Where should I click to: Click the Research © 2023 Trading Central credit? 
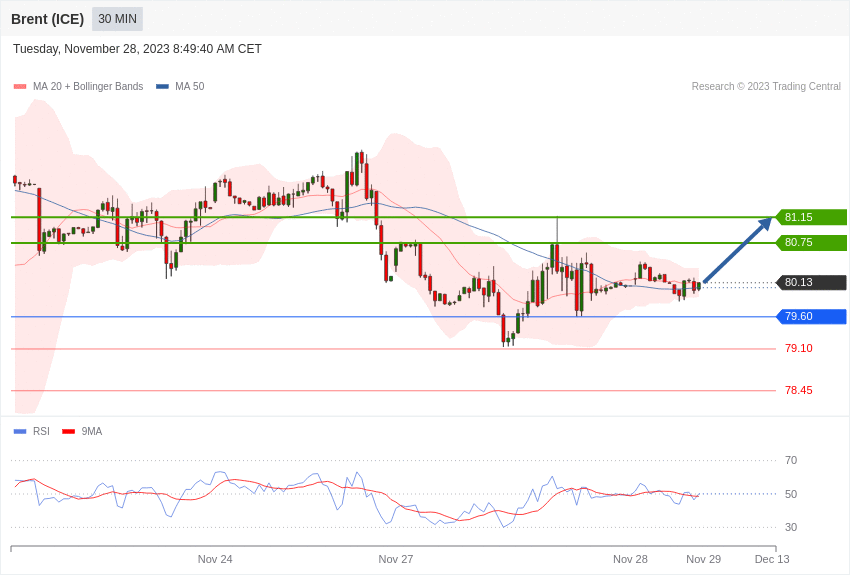[766, 87]
